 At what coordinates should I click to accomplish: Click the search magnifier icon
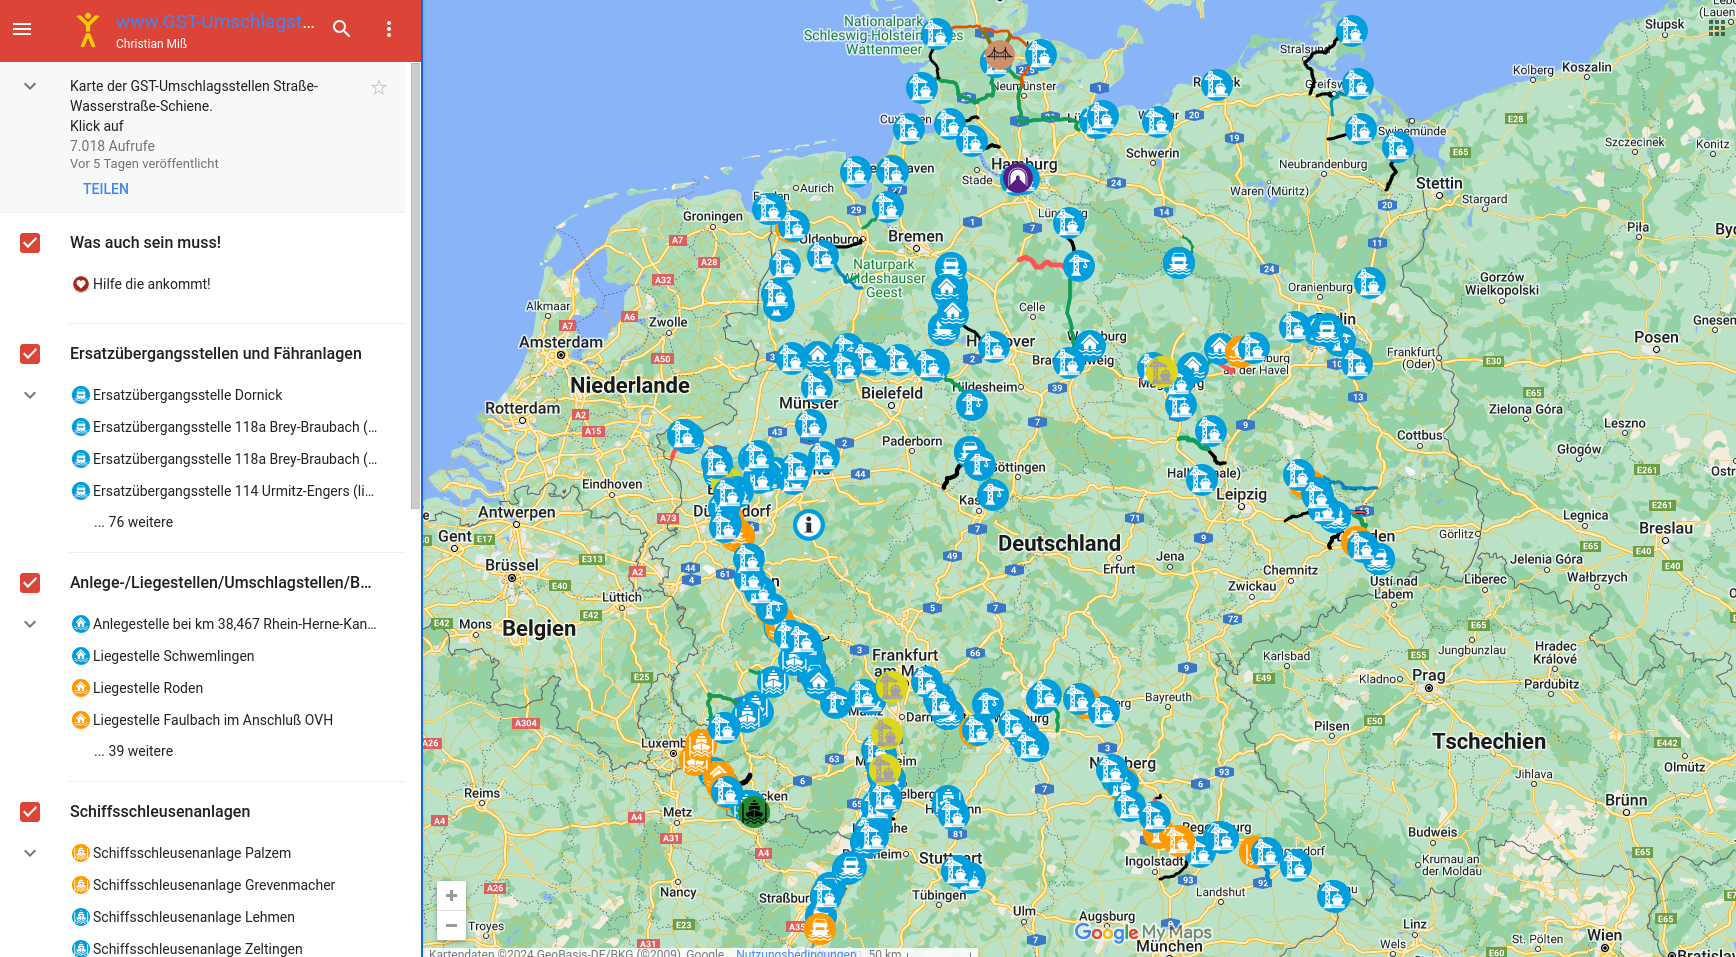click(x=342, y=29)
